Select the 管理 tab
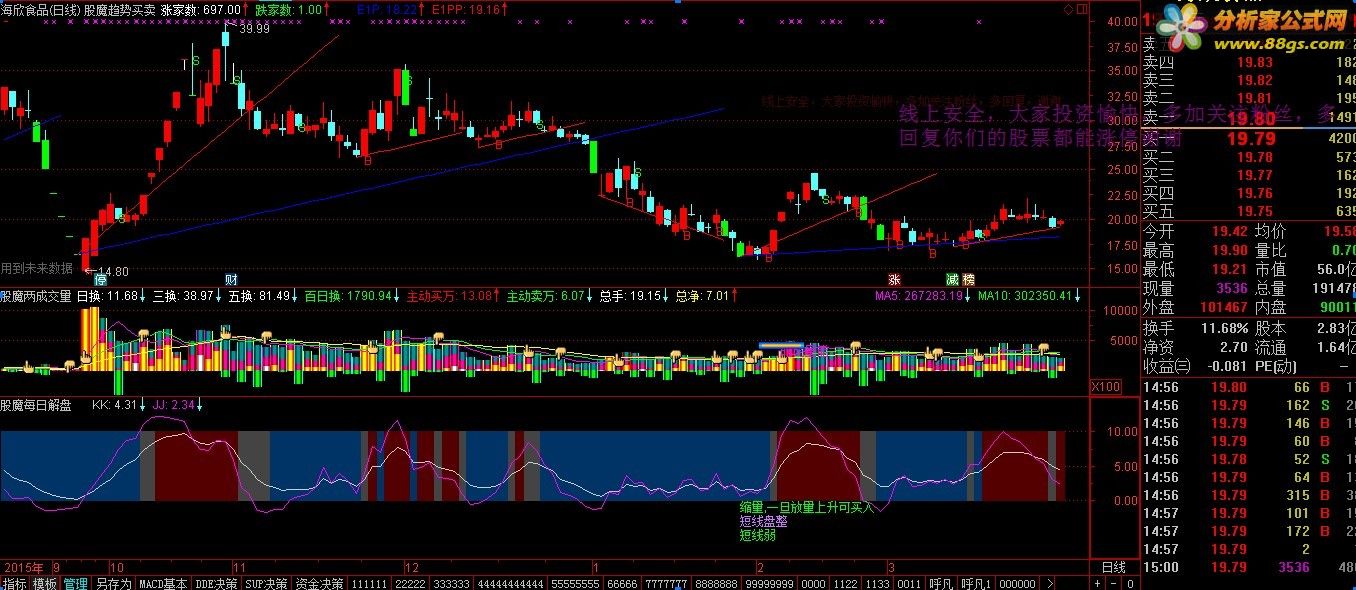Screen dimensions: 1356x590 pos(75,583)
